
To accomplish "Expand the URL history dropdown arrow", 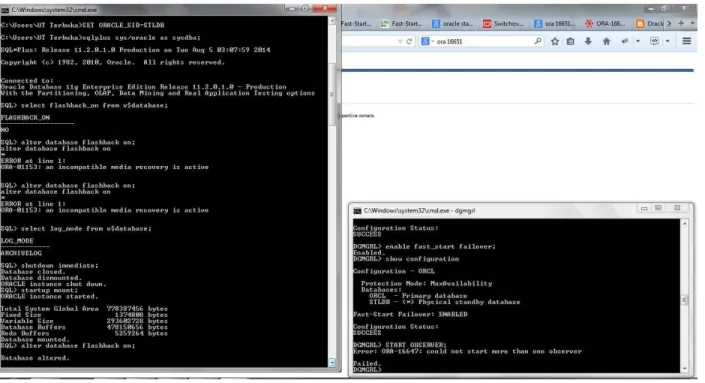I will click(400, 41).
